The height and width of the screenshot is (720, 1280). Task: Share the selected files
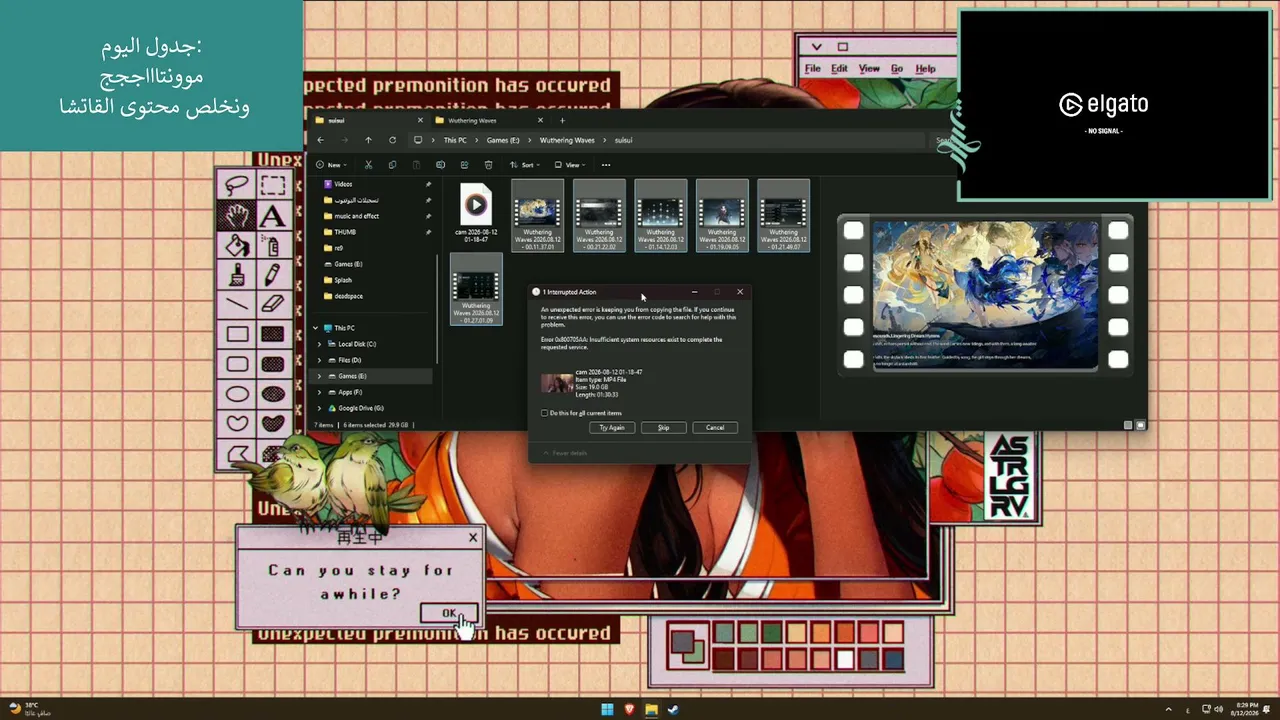point(464,165)
